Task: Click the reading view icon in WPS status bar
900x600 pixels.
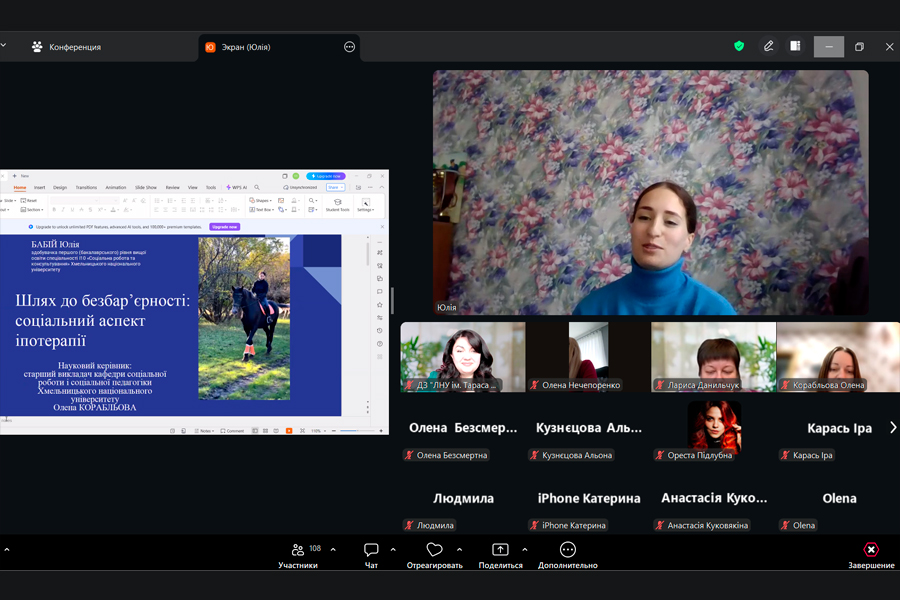Action: click(x=276, y=431)
